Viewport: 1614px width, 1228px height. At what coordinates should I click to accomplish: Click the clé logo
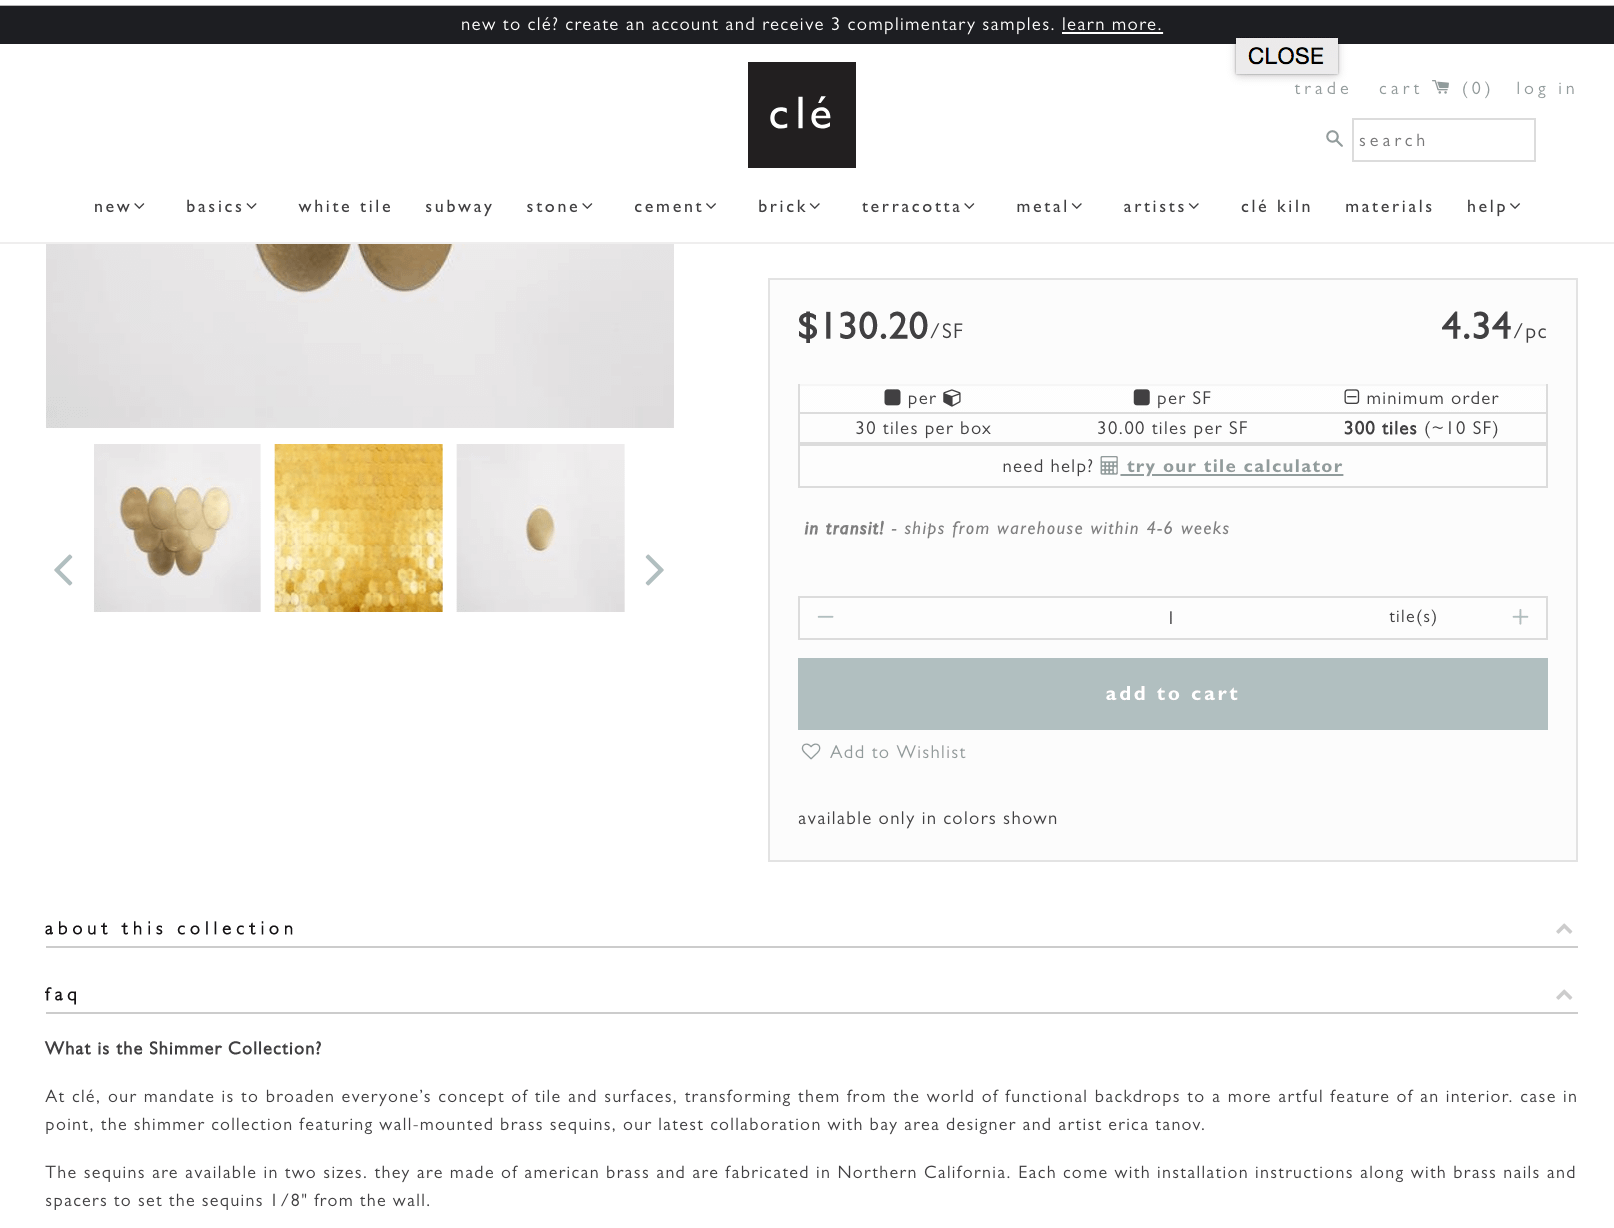click(801, 114)
